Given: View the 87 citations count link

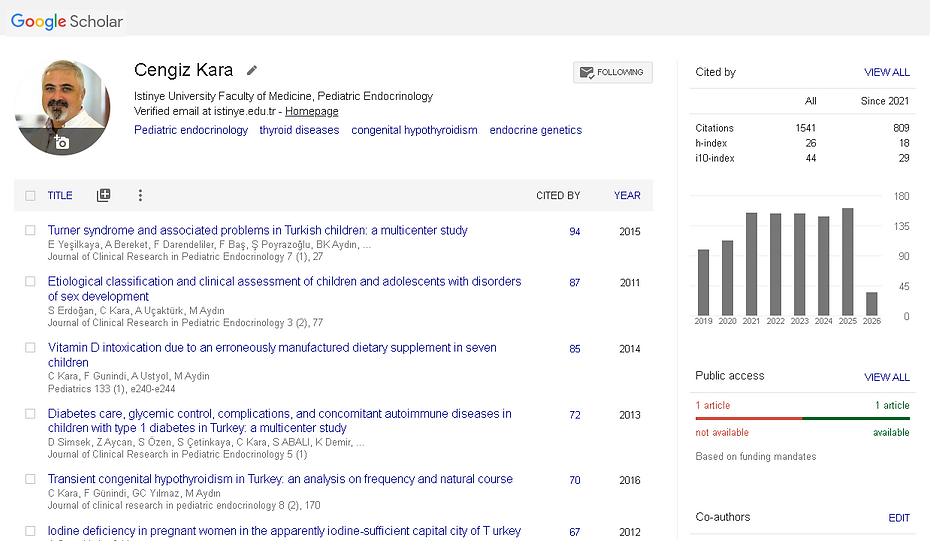Looking at the screenshot, I should [575, 282].
